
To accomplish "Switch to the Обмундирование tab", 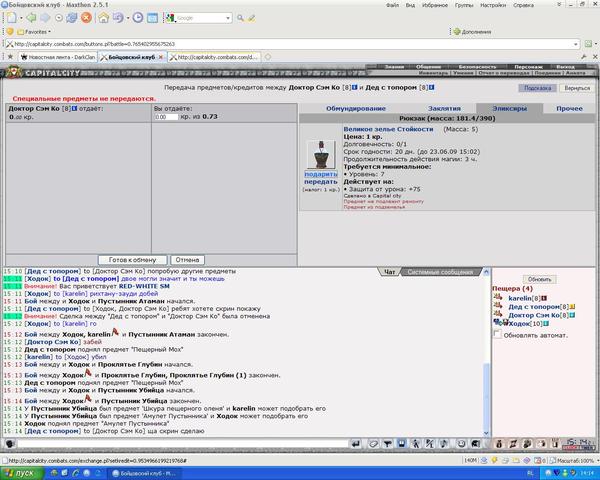I will (x=356, y=109).
